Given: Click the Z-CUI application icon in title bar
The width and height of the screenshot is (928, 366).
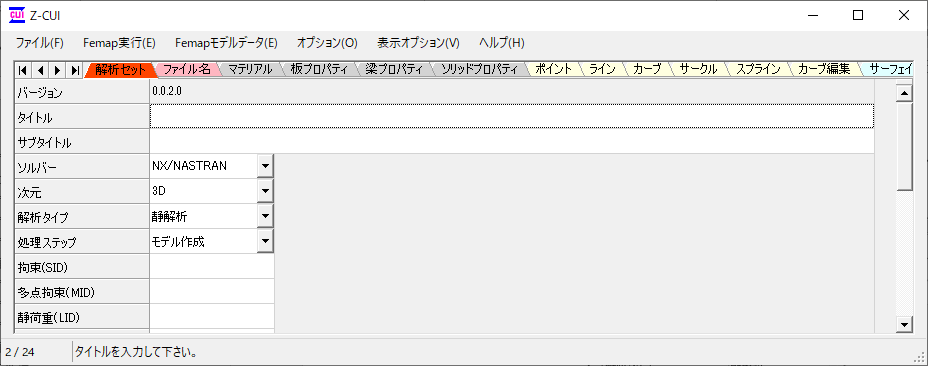Looking at the screenshot, I should [17, 15].
